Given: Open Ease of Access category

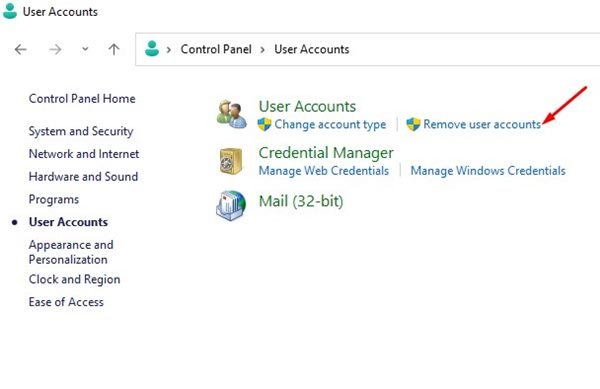Looking at the screenshot, I should tap(66, 302).
